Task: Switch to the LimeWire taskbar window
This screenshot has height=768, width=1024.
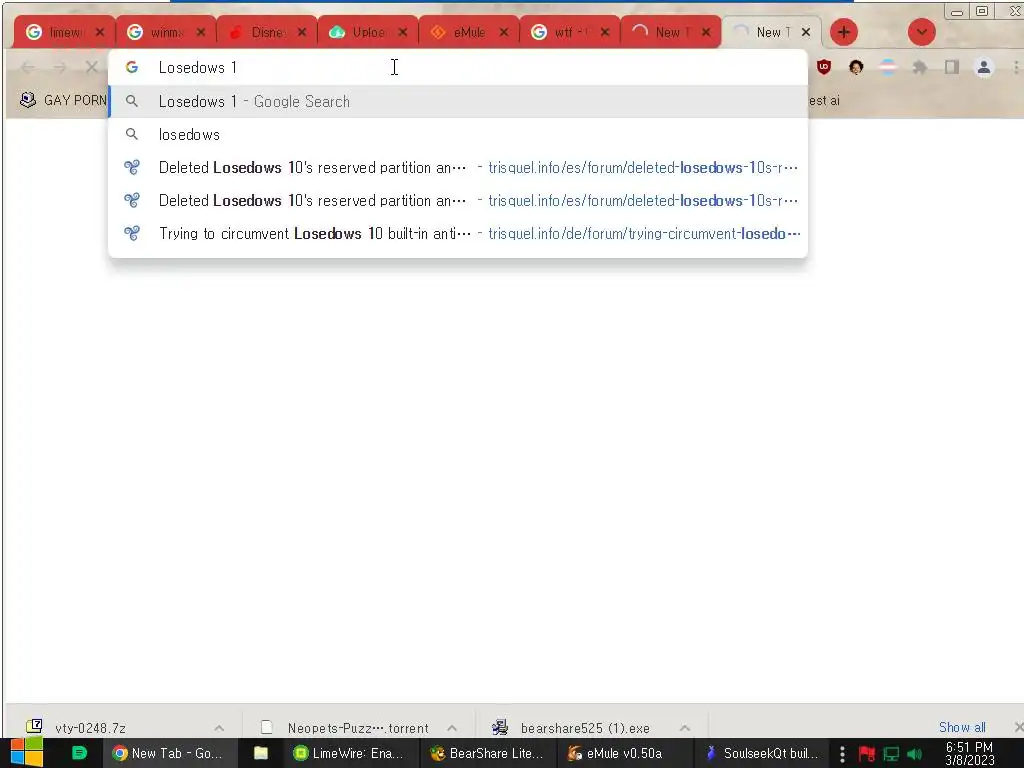Action: (349, 753)
